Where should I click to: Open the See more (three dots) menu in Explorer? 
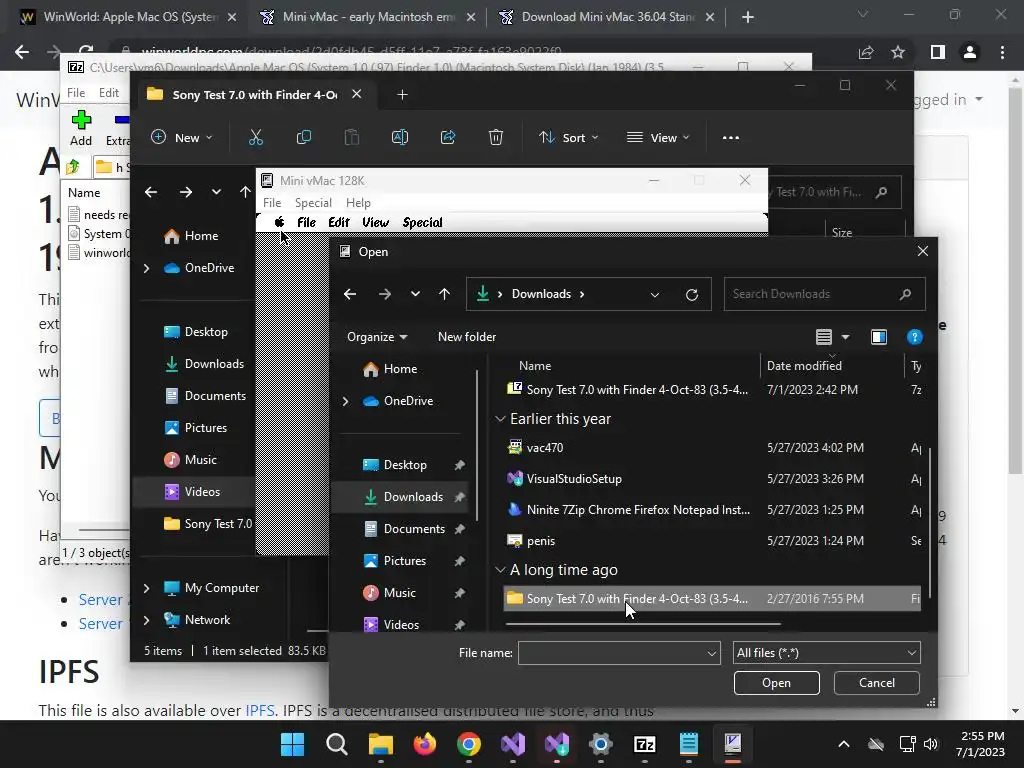coord(731,138)
